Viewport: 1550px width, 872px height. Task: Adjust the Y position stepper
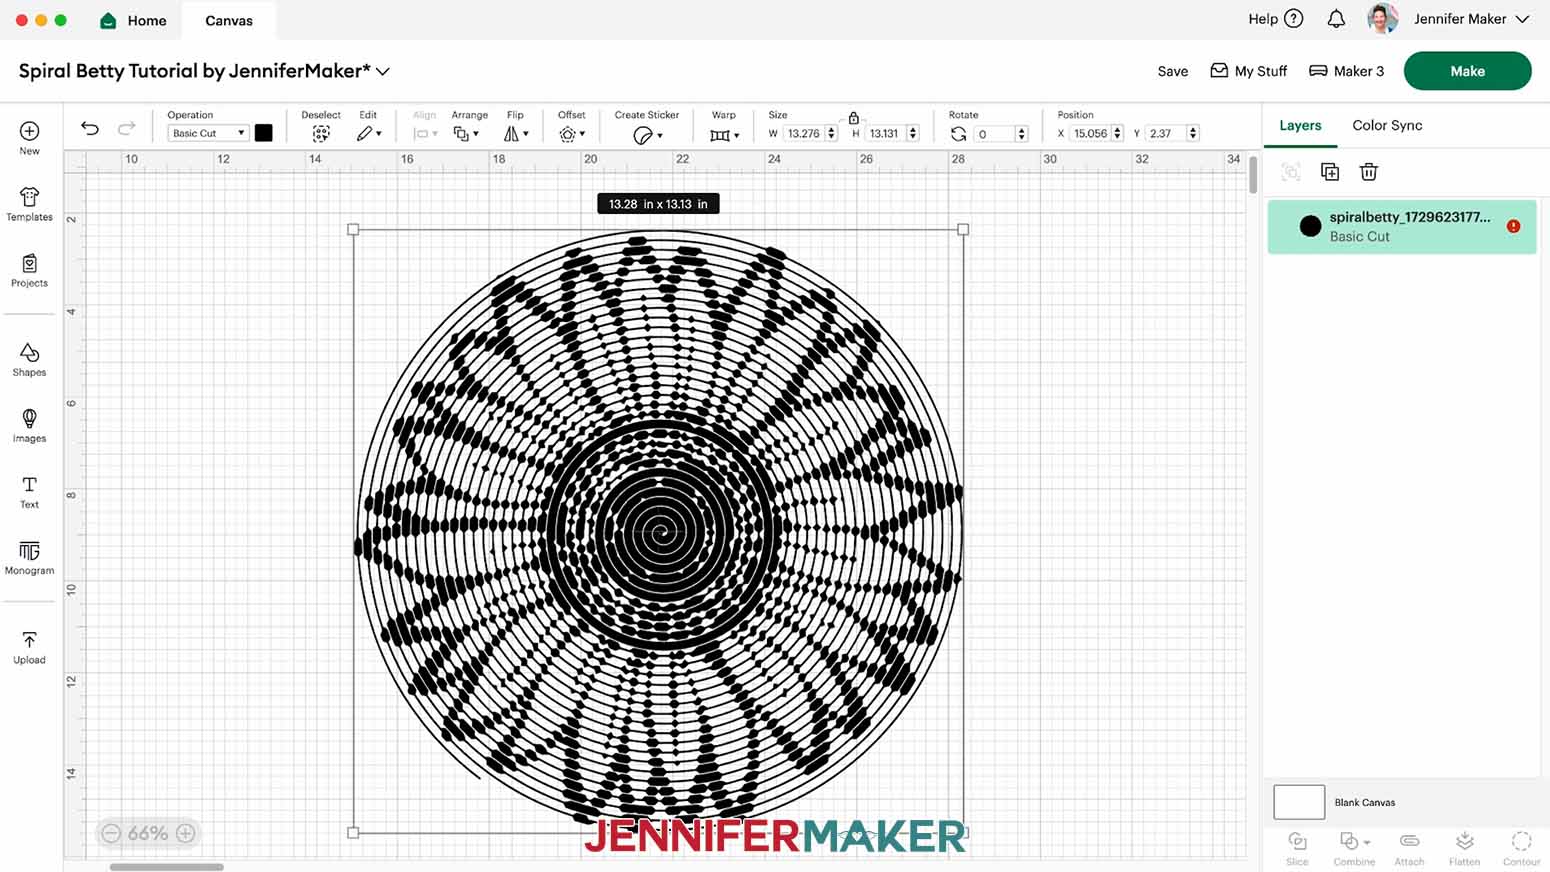pos(1193,133)
